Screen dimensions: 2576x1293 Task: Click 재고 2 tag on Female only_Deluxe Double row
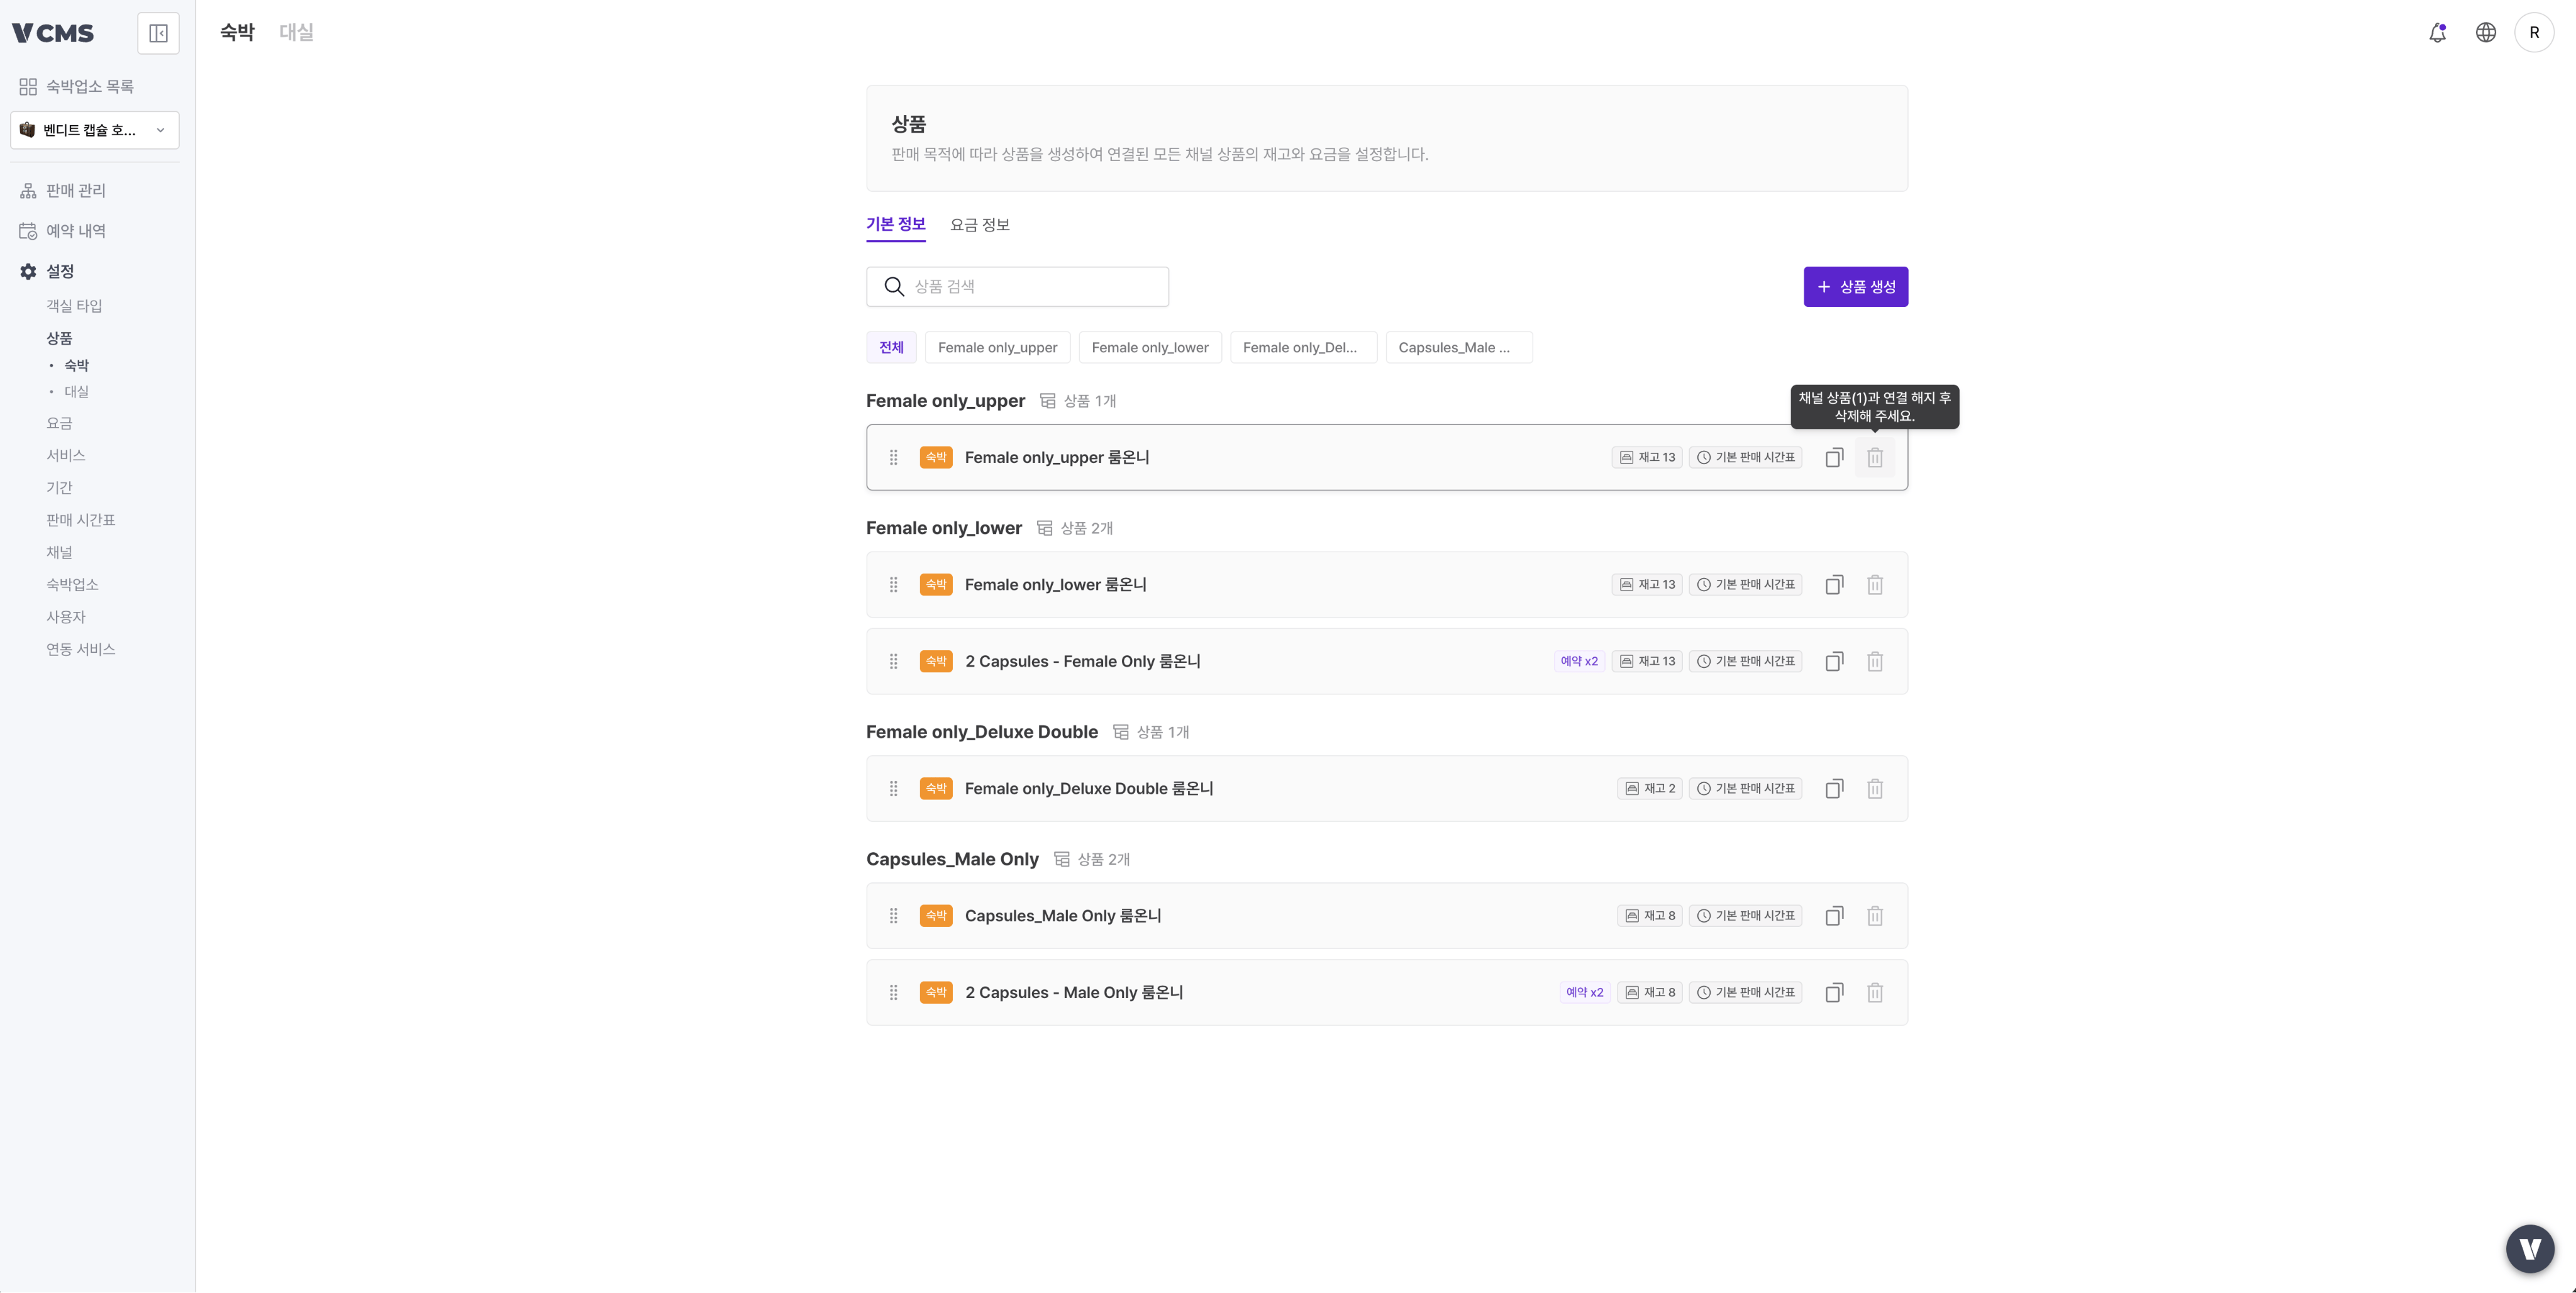point(1649,789)
